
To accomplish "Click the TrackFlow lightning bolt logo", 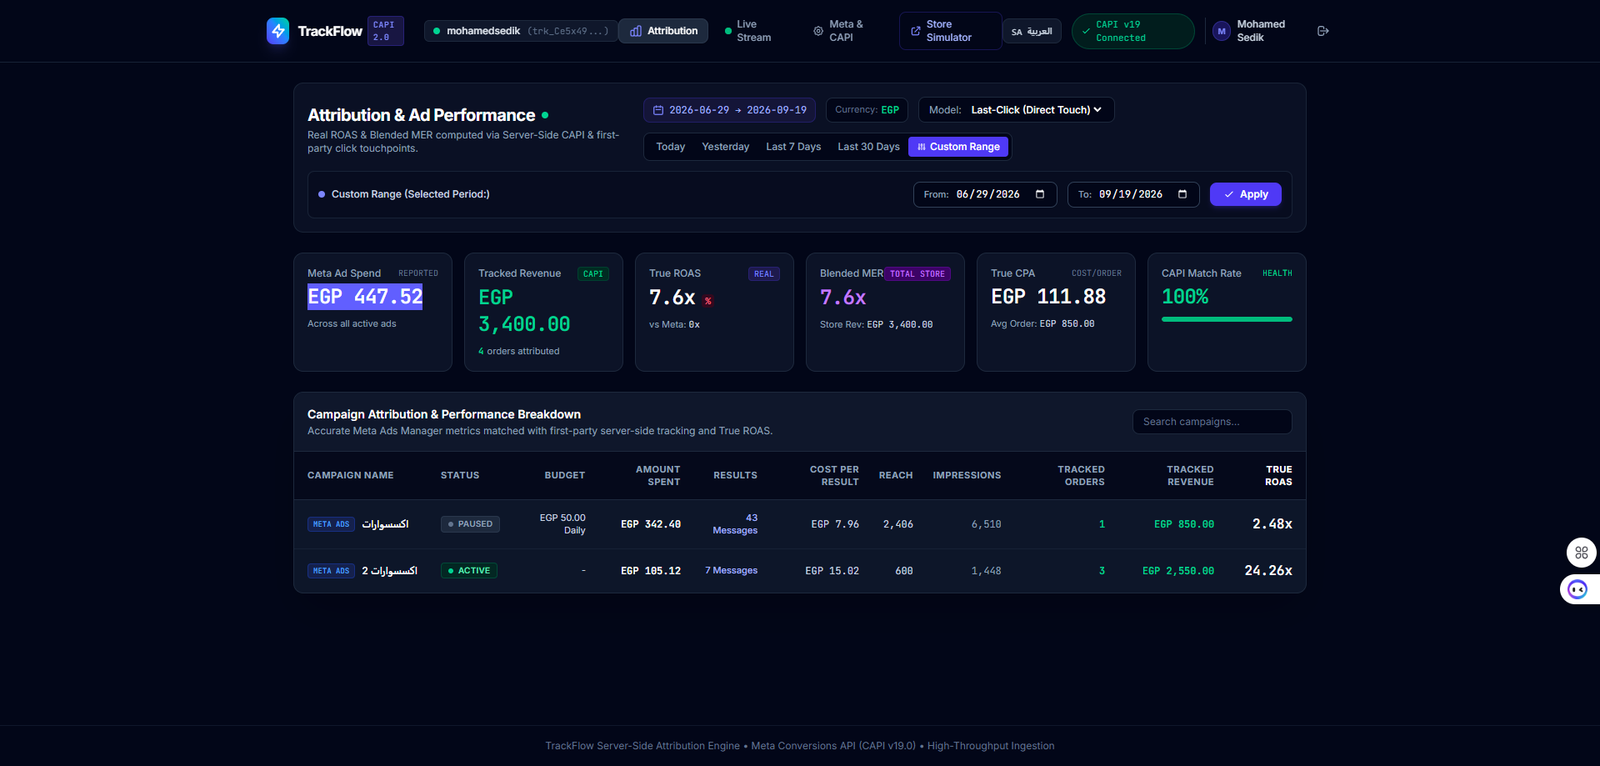I will [278, 31].
